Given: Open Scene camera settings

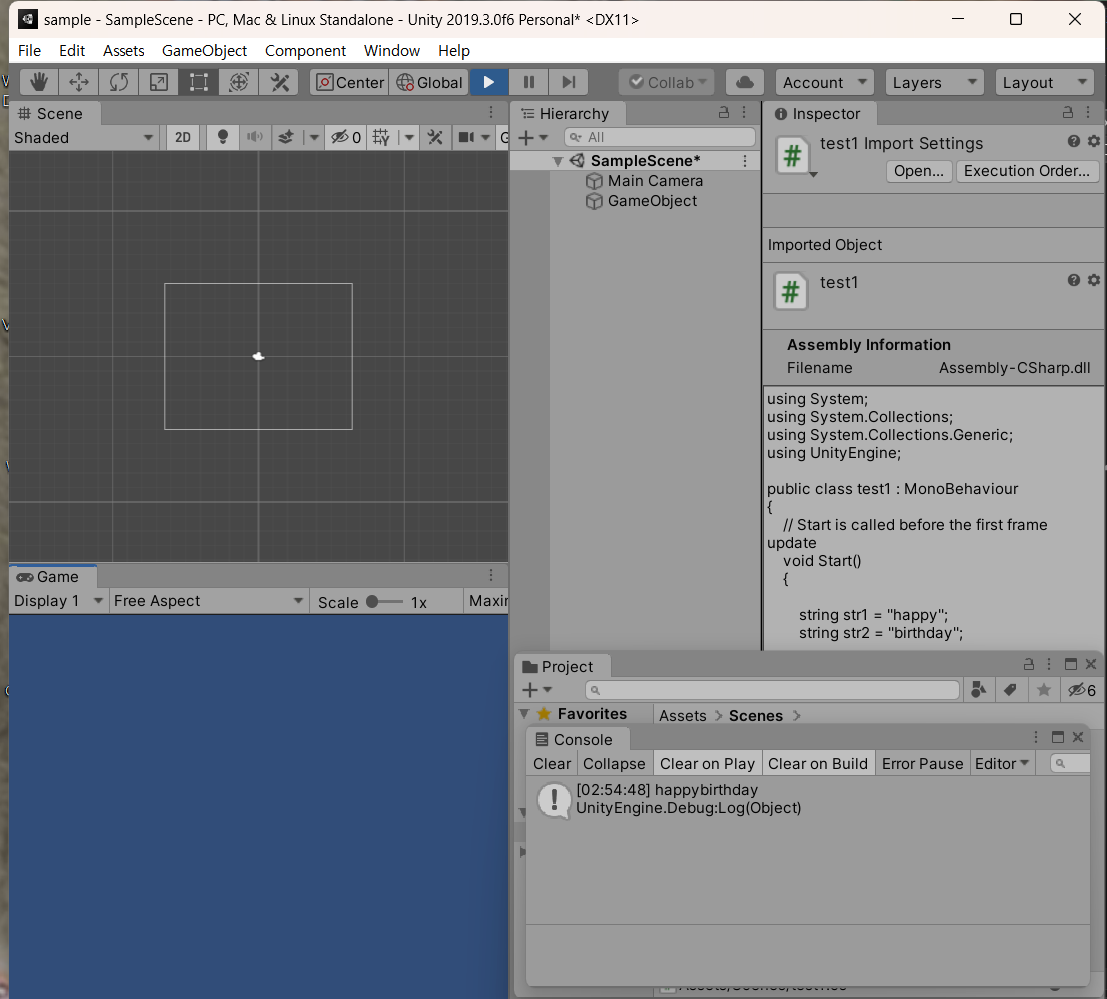Looking at the screenshot, I should point(466,137).
